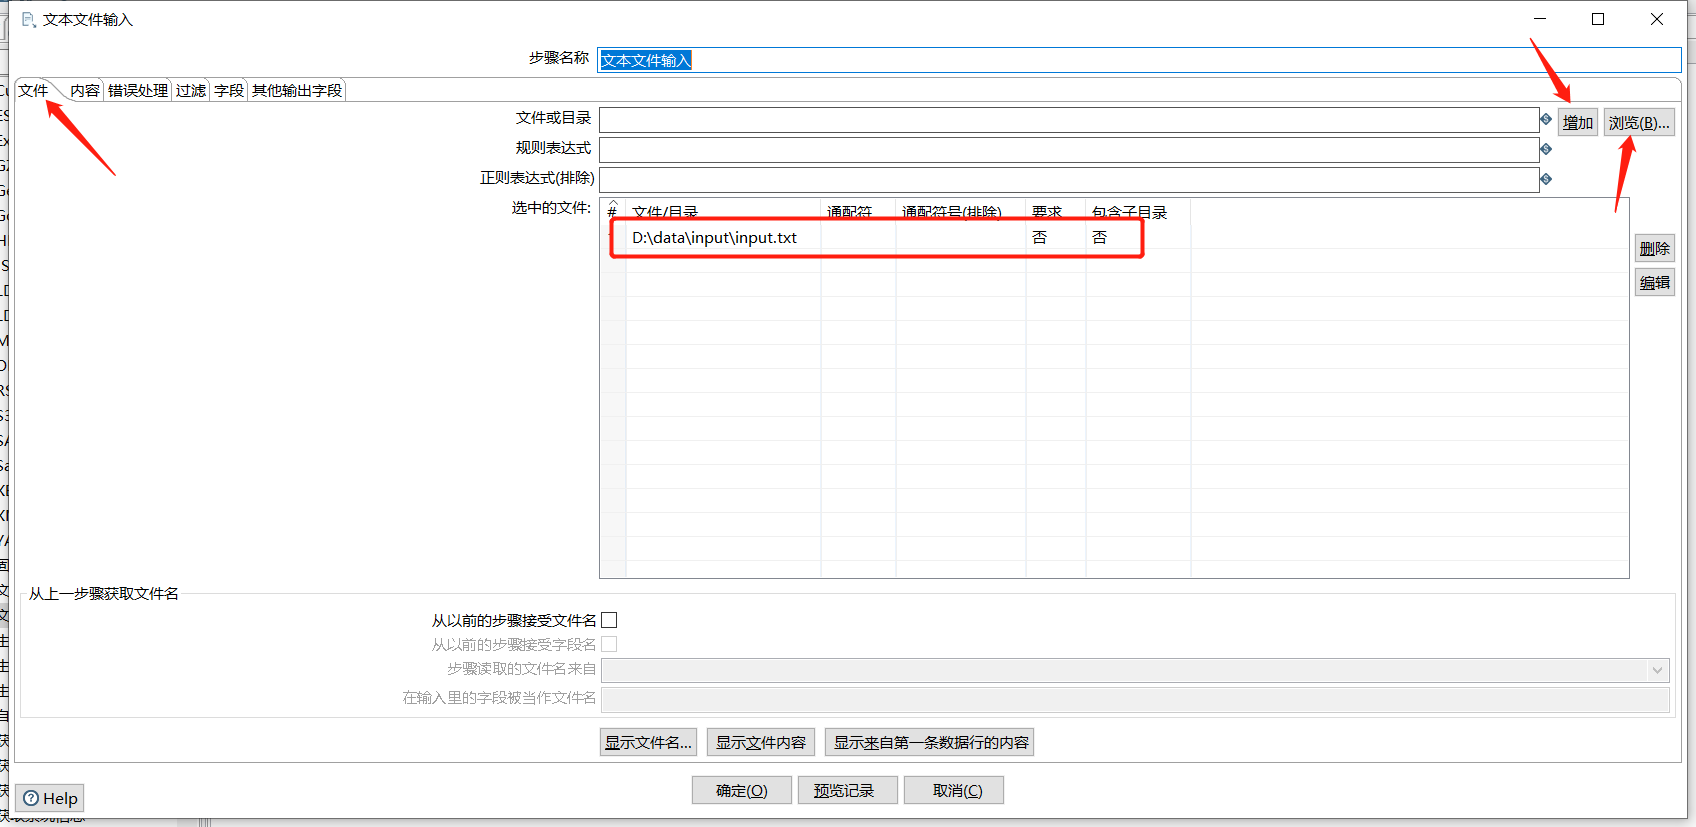Minimize the 文本文件输入 window
The image size is (1696, 827).
tap(1540, 19)
